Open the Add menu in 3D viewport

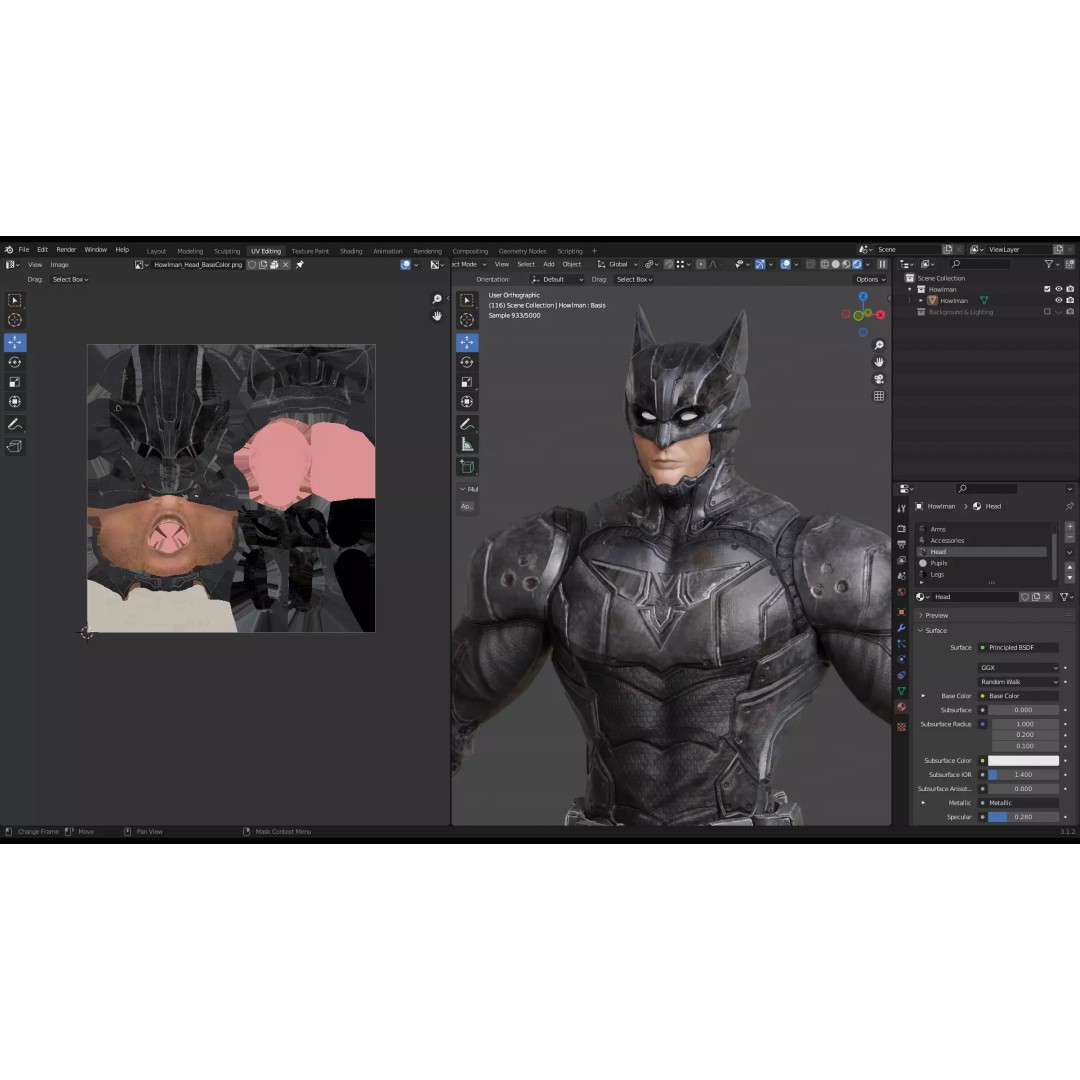[548, 264]
